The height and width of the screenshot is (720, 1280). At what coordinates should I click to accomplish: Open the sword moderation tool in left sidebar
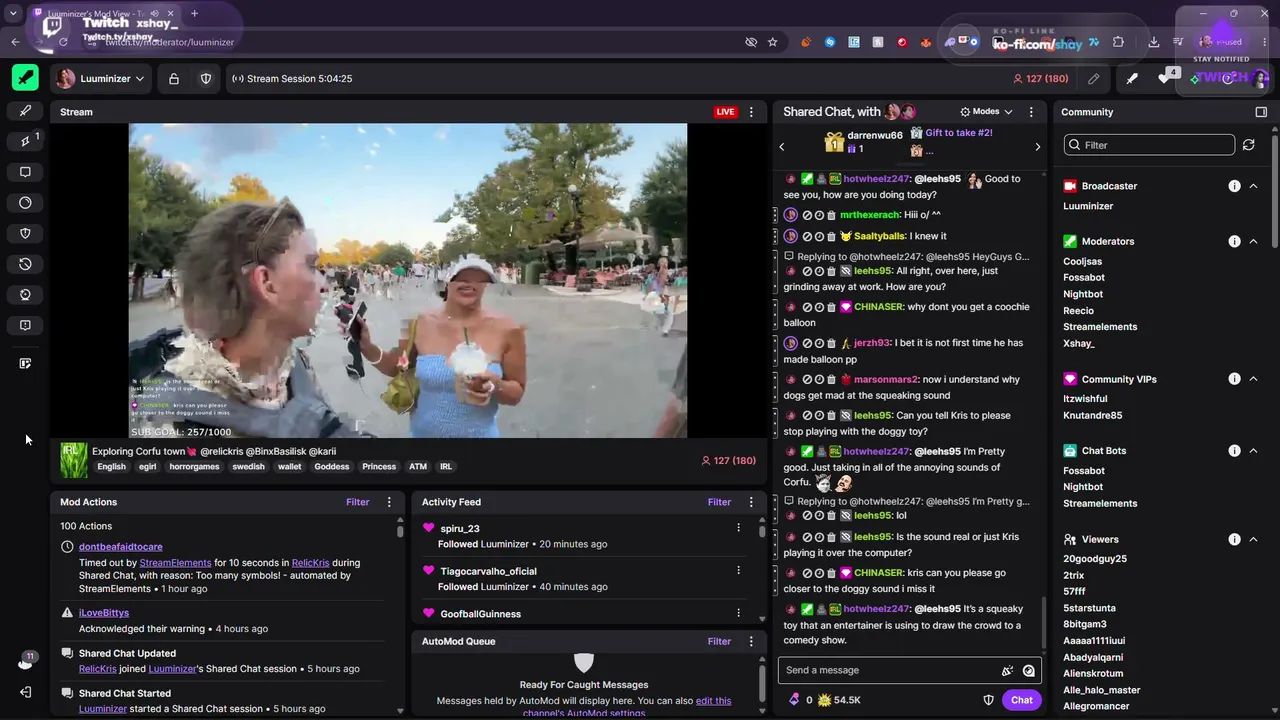(25, 111)
